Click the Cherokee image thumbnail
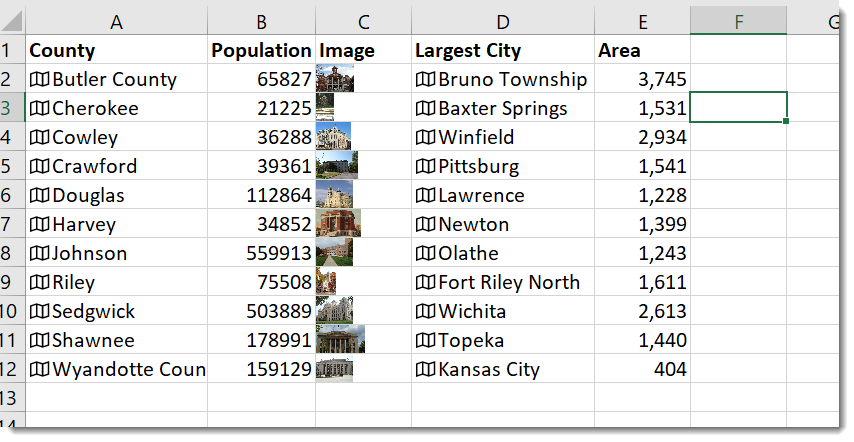The height and width of the screenshot is (442, 854). point(325,107)
